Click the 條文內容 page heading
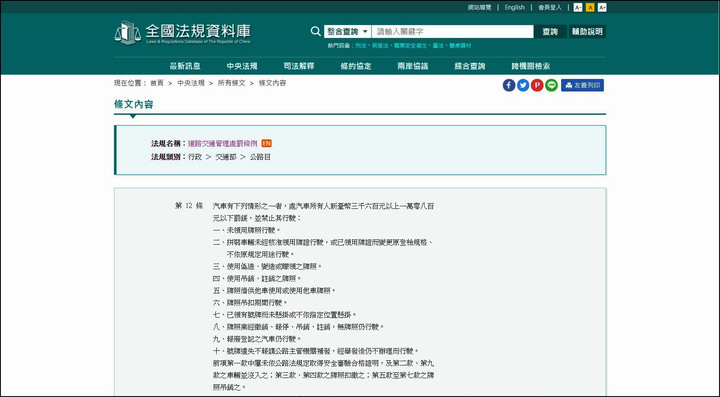 pos(134,105)
